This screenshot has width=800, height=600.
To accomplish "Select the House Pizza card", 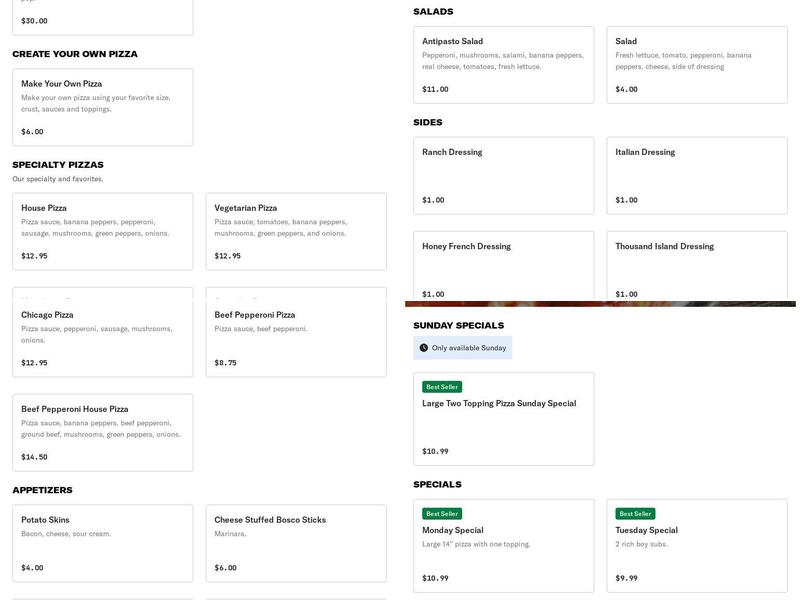I will tap(102, 231).
